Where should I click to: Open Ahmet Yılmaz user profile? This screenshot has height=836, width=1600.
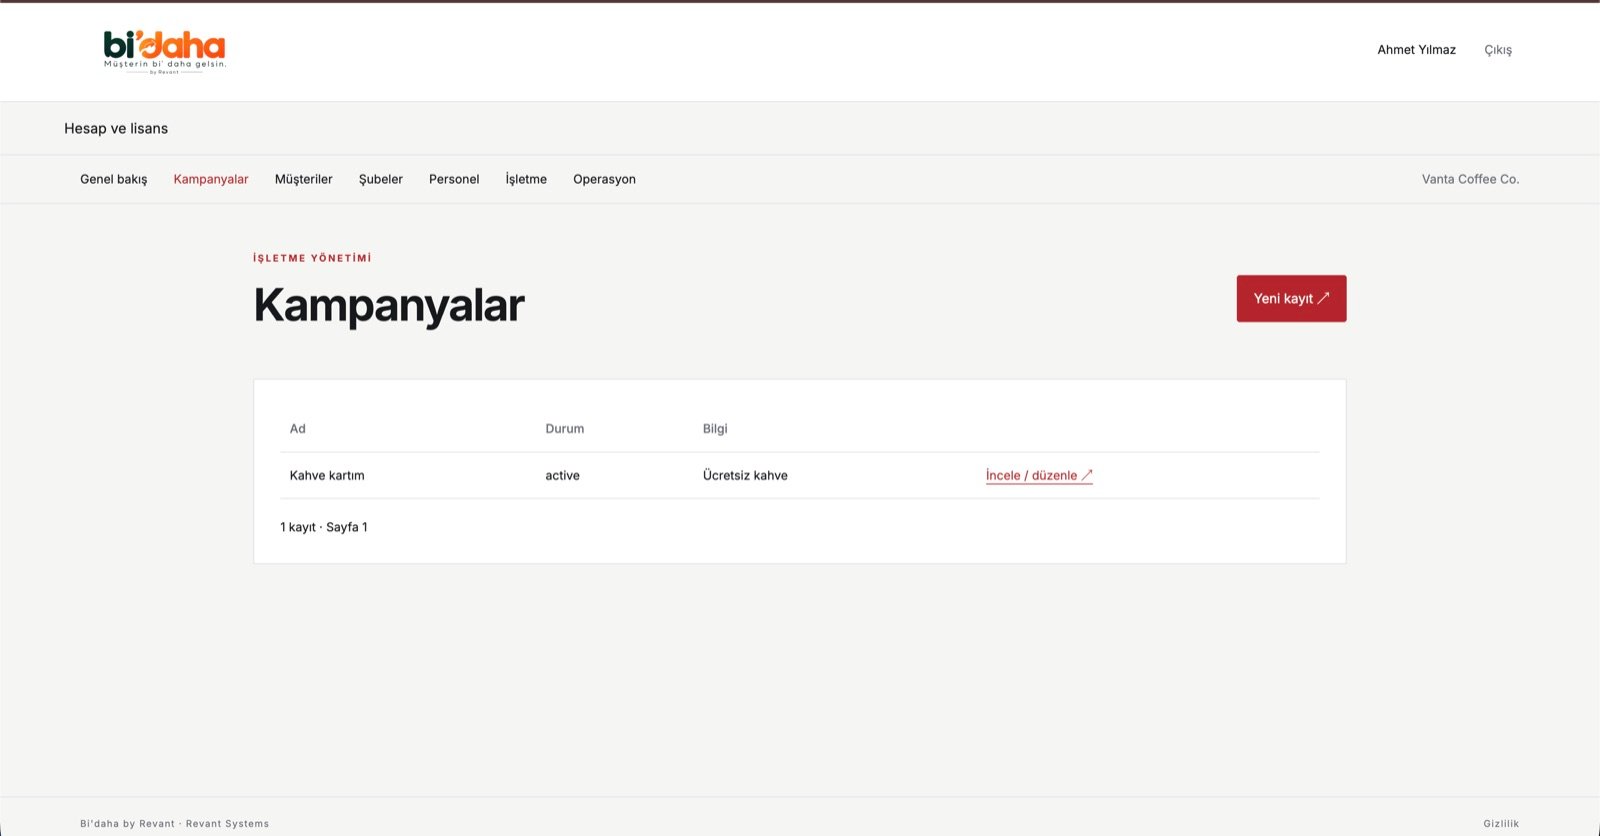click(x=1416, y=50)
